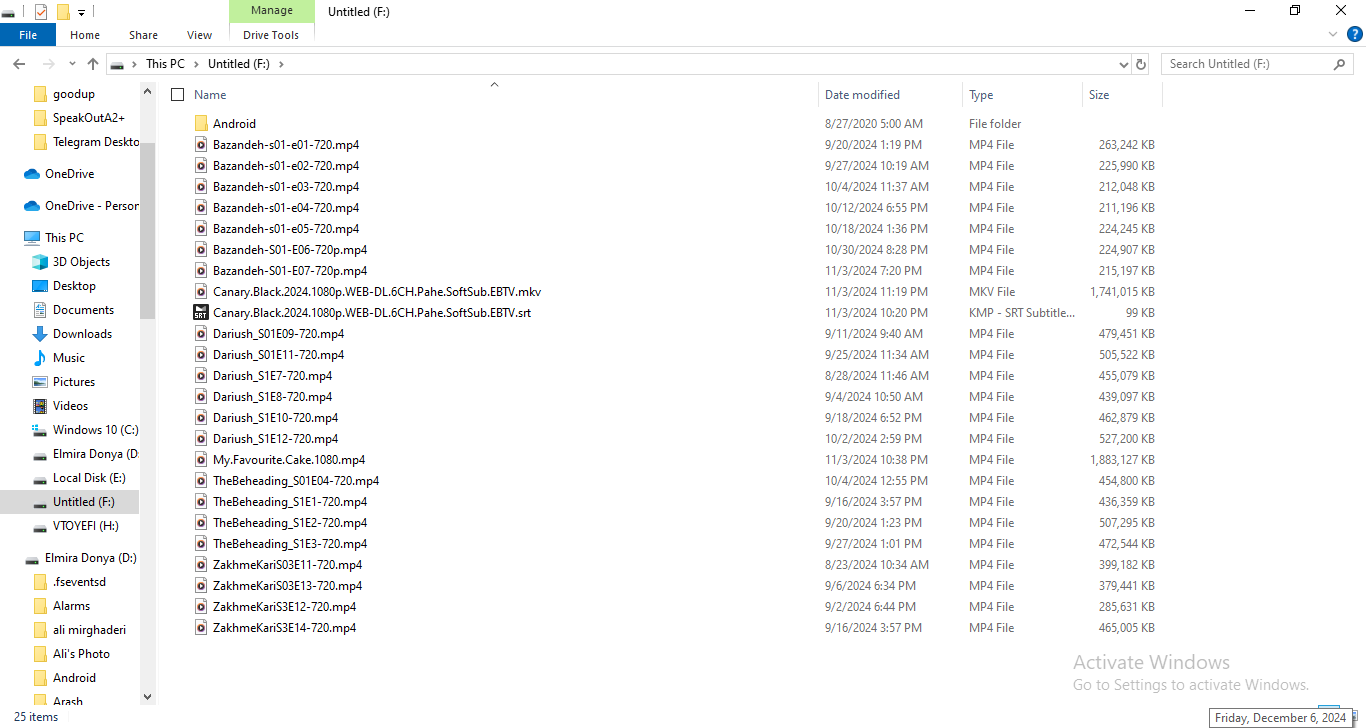The height and width of the screenshot is (728, 1366).
Task: Open the address bar history dropdown
Action: pos(1123,64)
